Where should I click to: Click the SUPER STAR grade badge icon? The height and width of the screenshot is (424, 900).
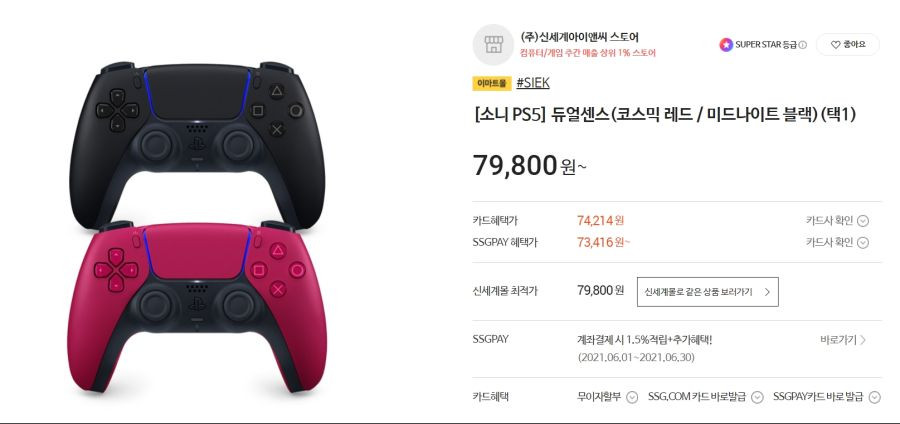(726, 44)
